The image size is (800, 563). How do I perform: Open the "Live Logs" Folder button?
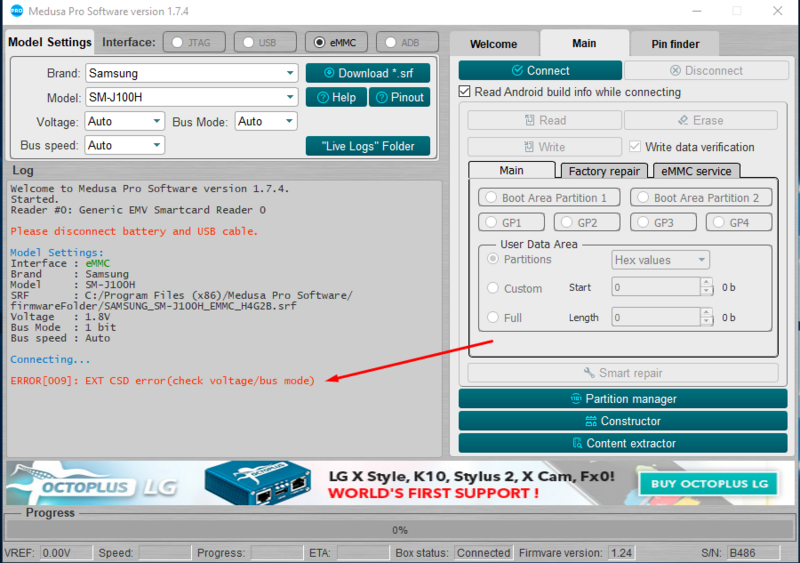click(368, 146)
